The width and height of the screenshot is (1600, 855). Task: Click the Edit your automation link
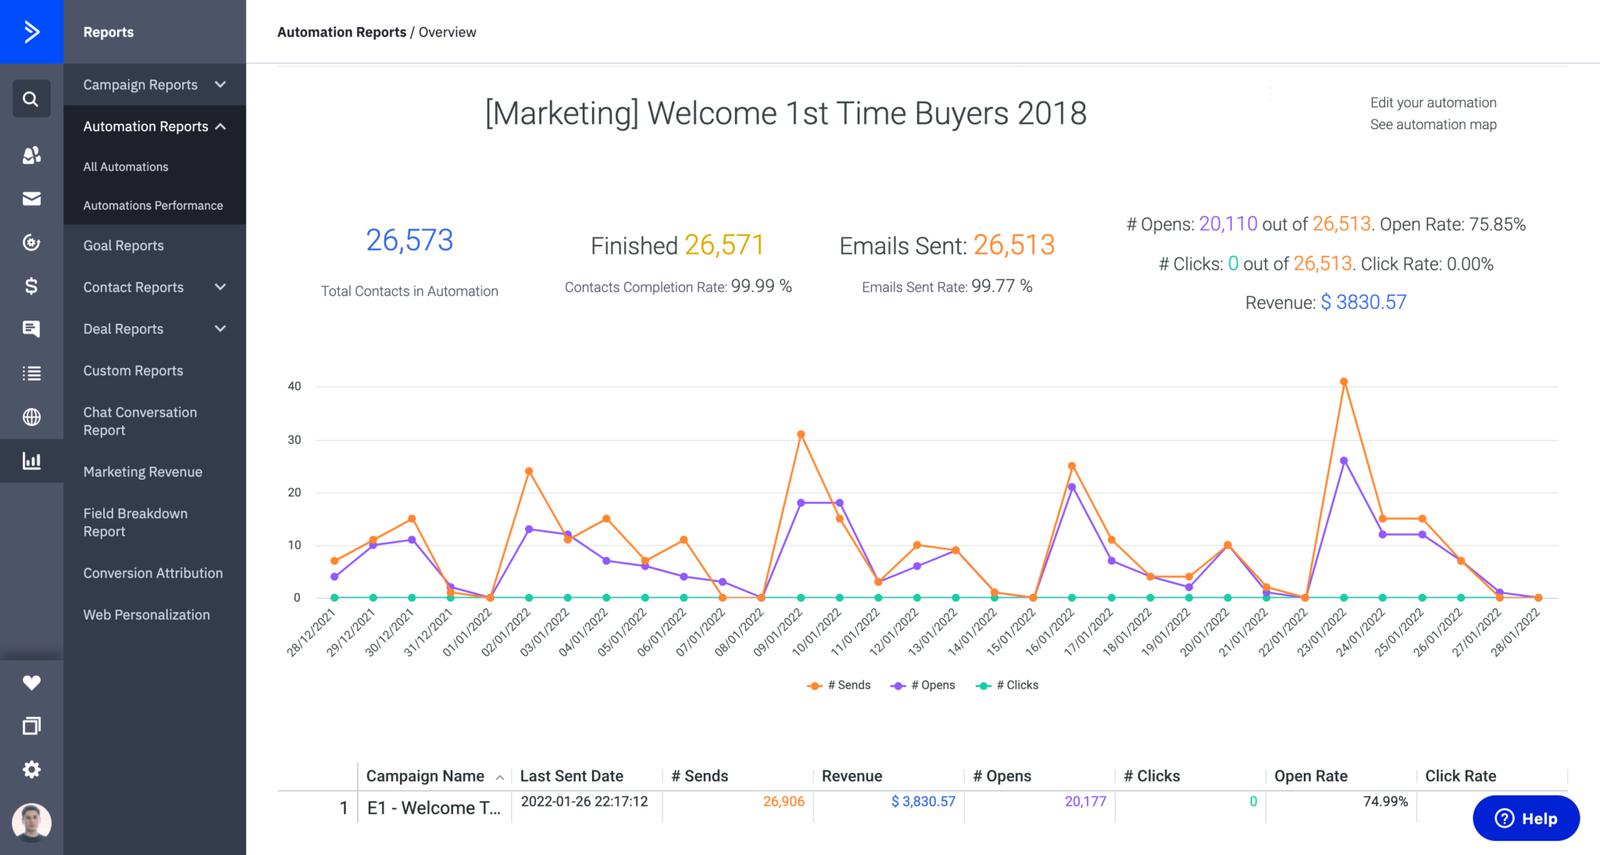[x=1433, y=103]
